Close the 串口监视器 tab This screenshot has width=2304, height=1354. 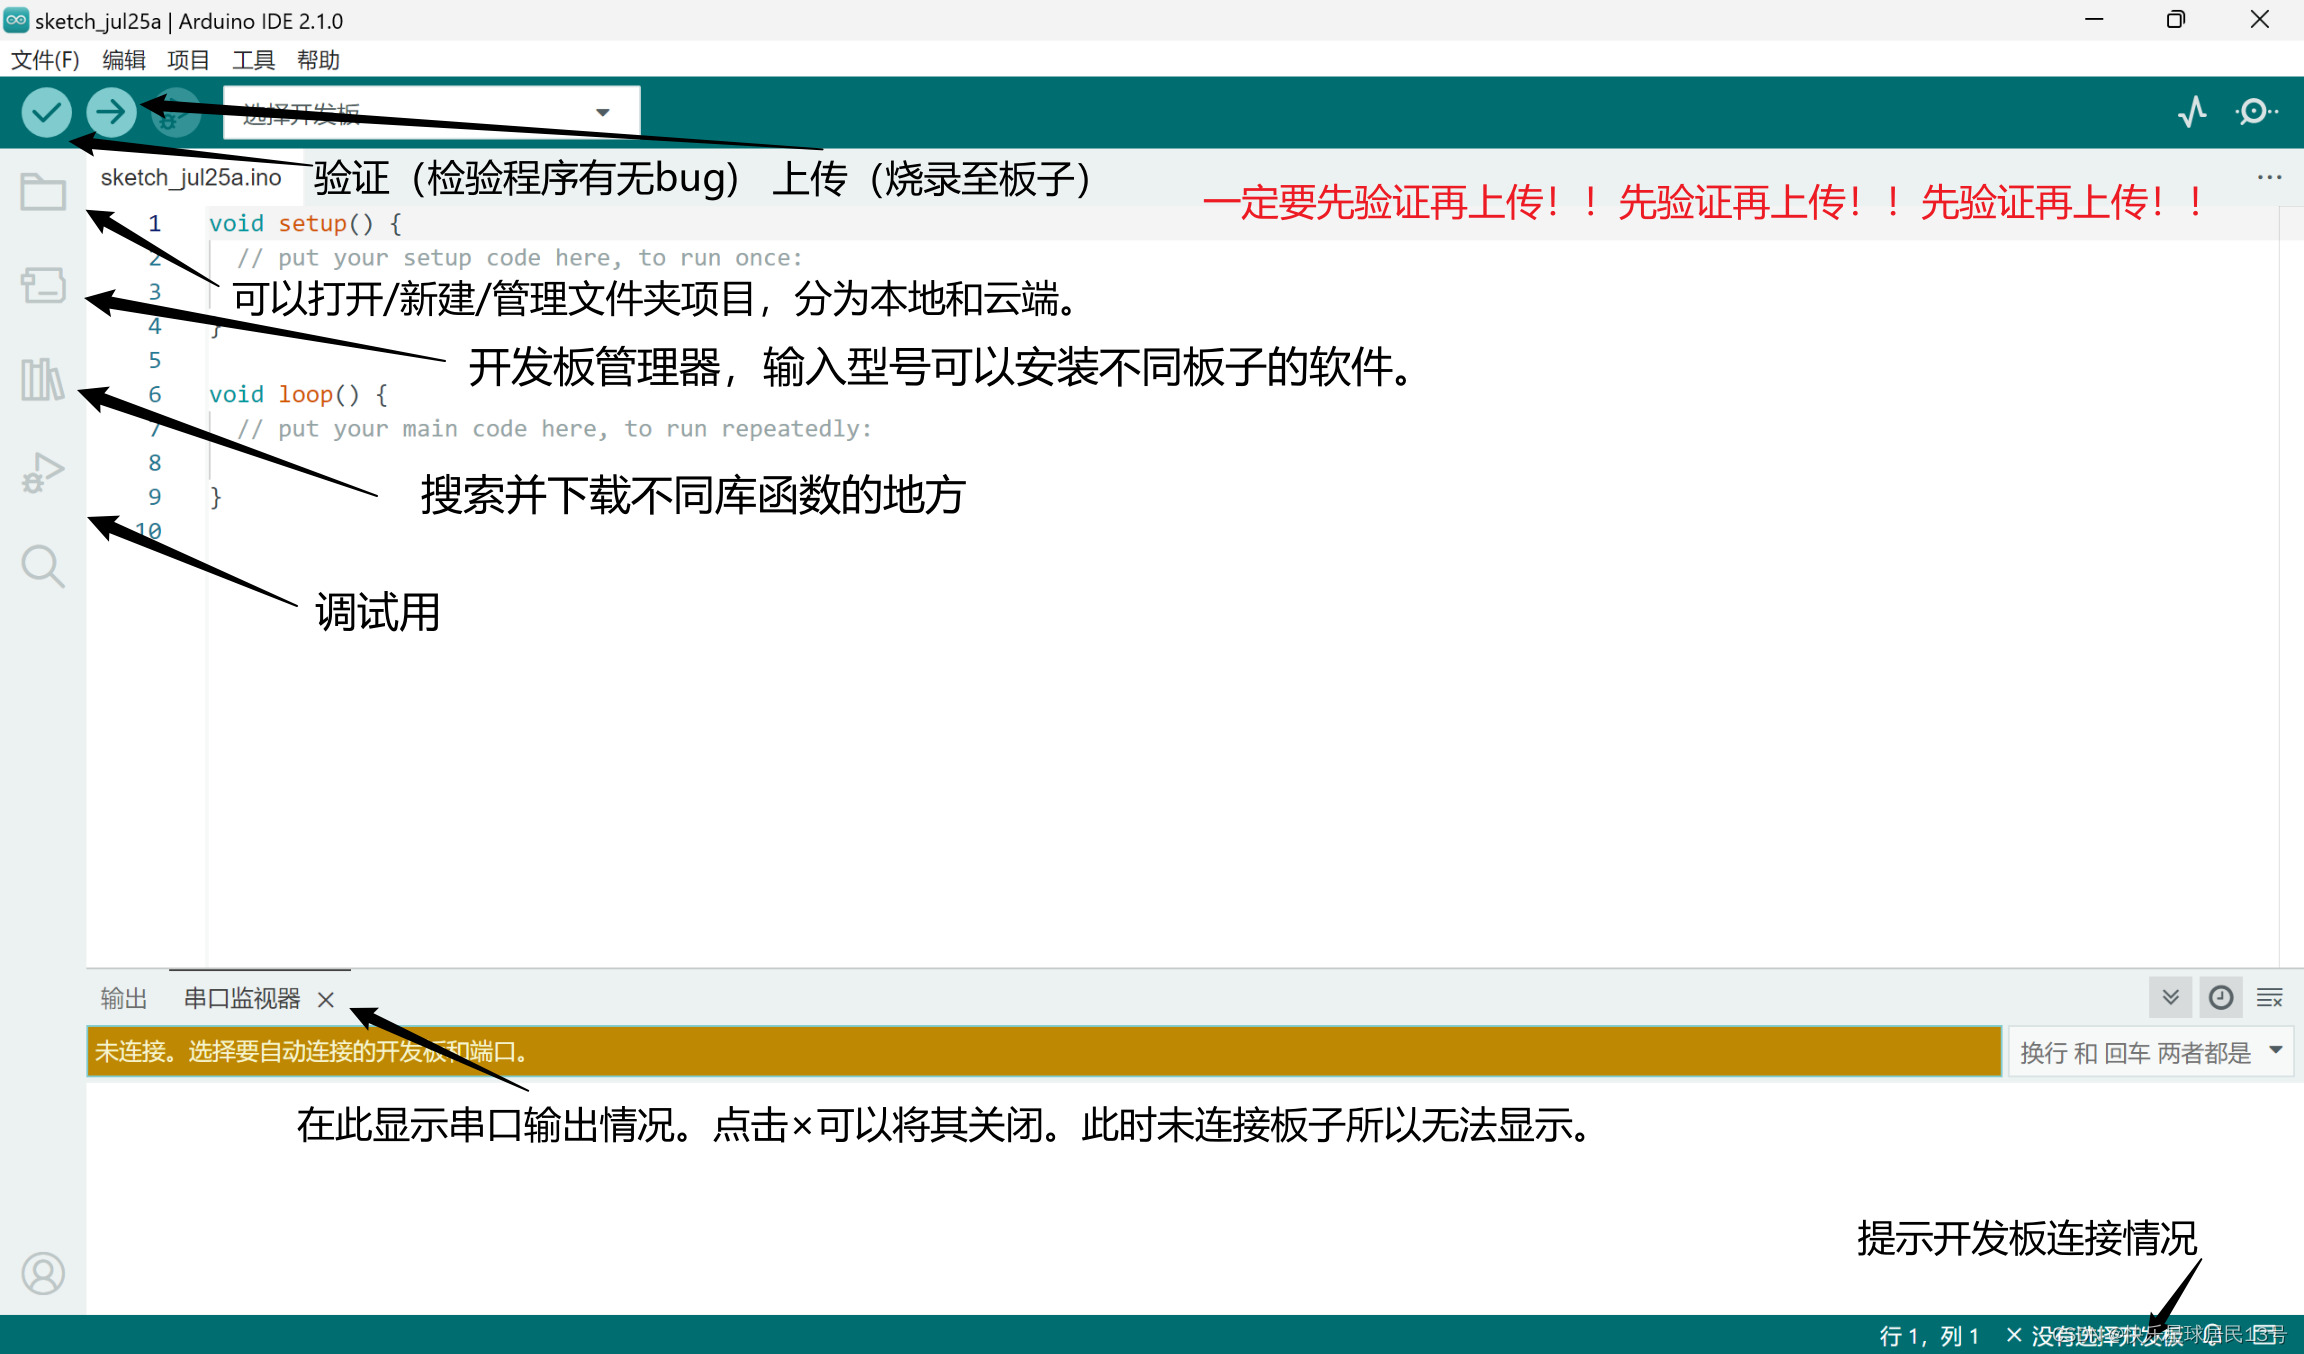(325, 999)
